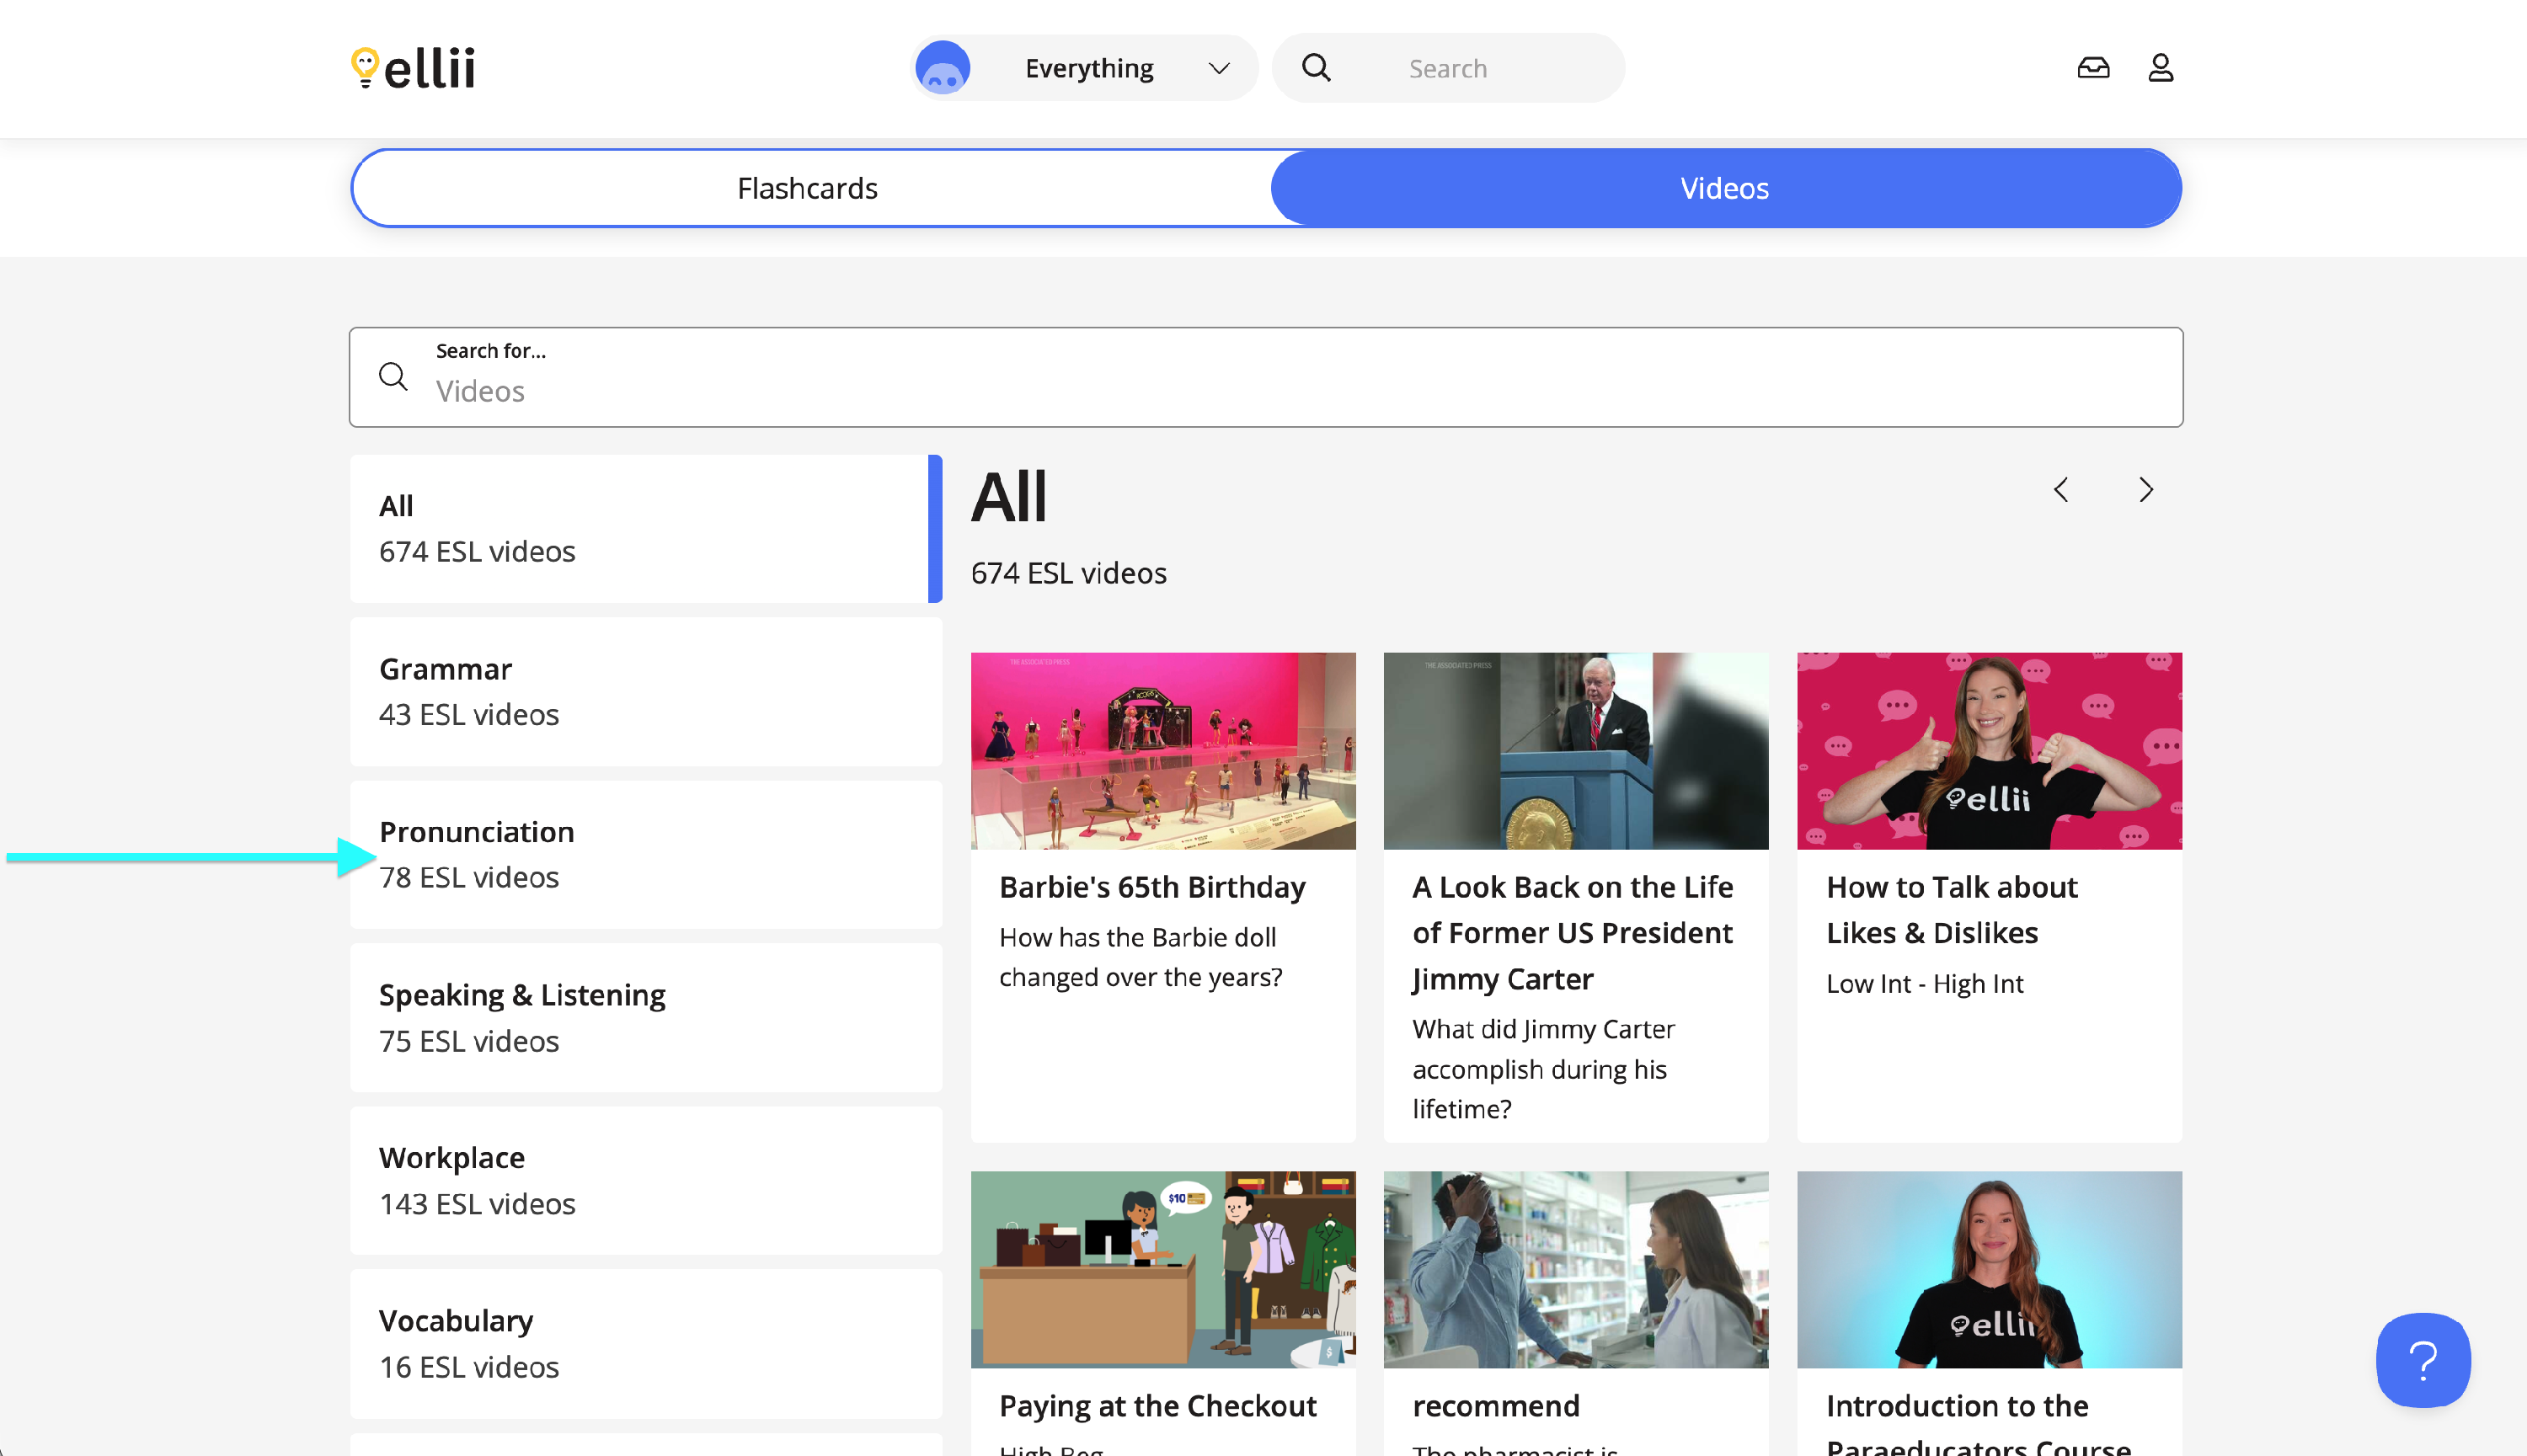This screenshot has height=1456, width=2527.
Task: Open Barbie's 65th Birthday video thumbnail
Action: [1162, 750]
